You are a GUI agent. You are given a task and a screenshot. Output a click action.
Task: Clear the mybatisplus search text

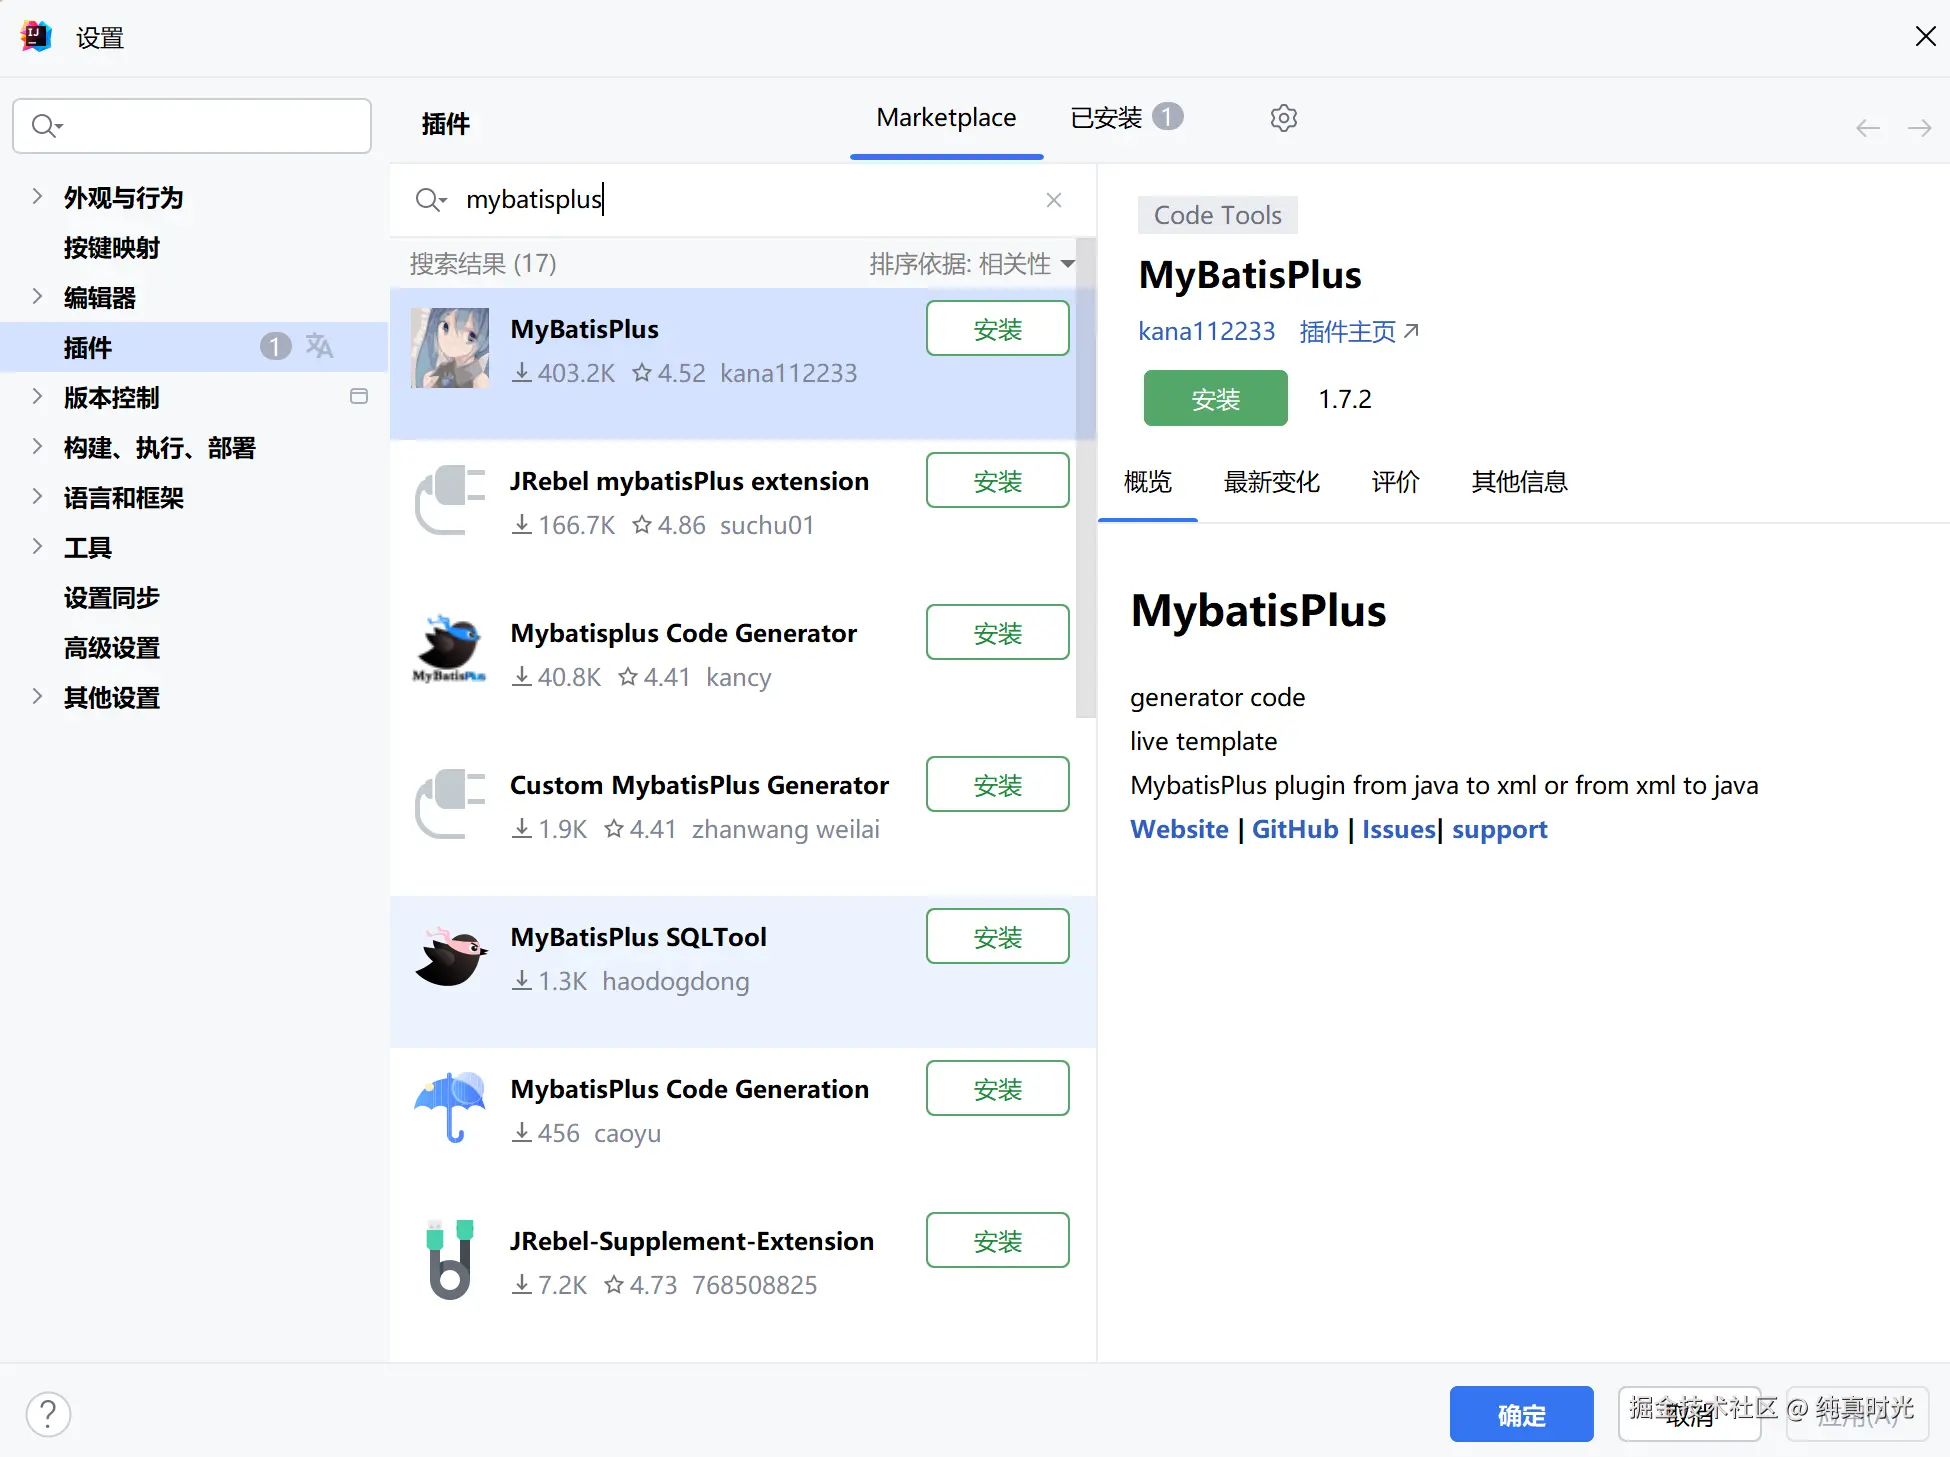click(x=1053, y=200)
